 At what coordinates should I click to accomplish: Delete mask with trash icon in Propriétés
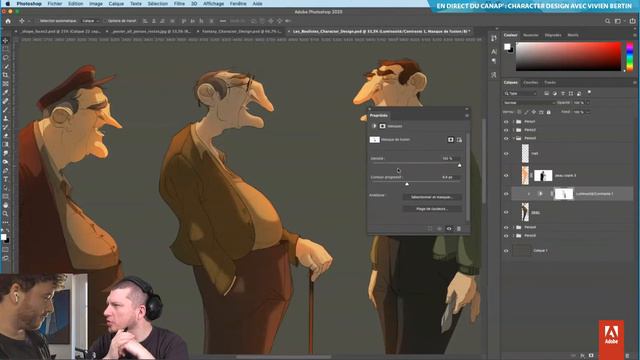coord(459,229)
